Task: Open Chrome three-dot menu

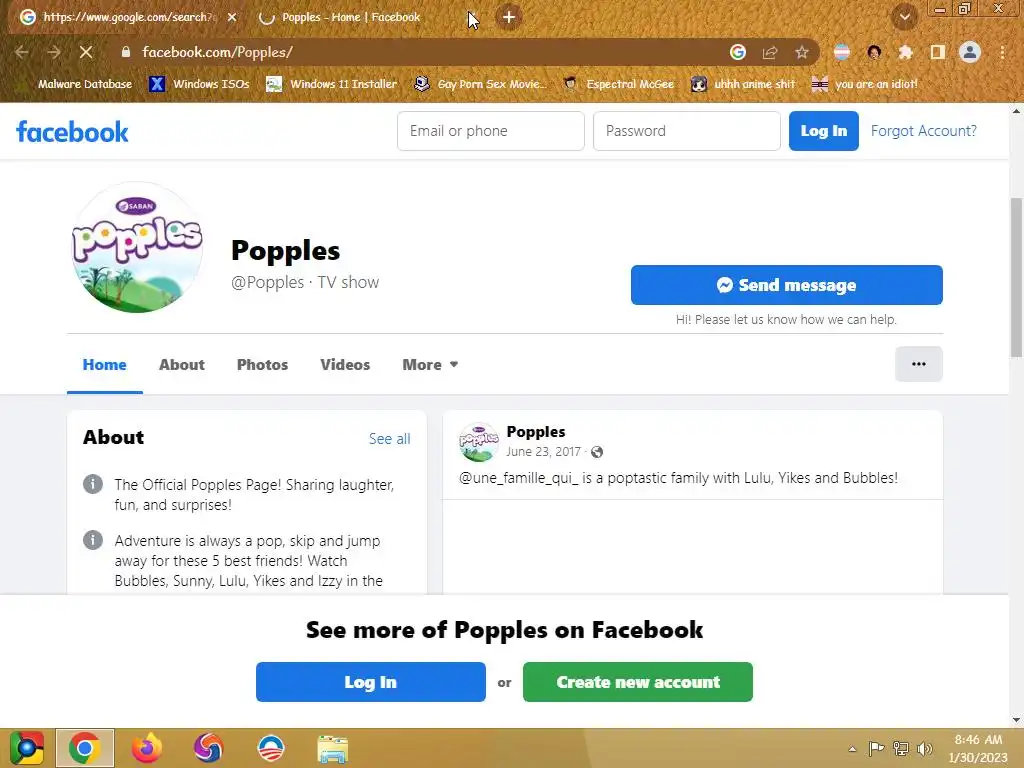Action: coord(1002,52)
